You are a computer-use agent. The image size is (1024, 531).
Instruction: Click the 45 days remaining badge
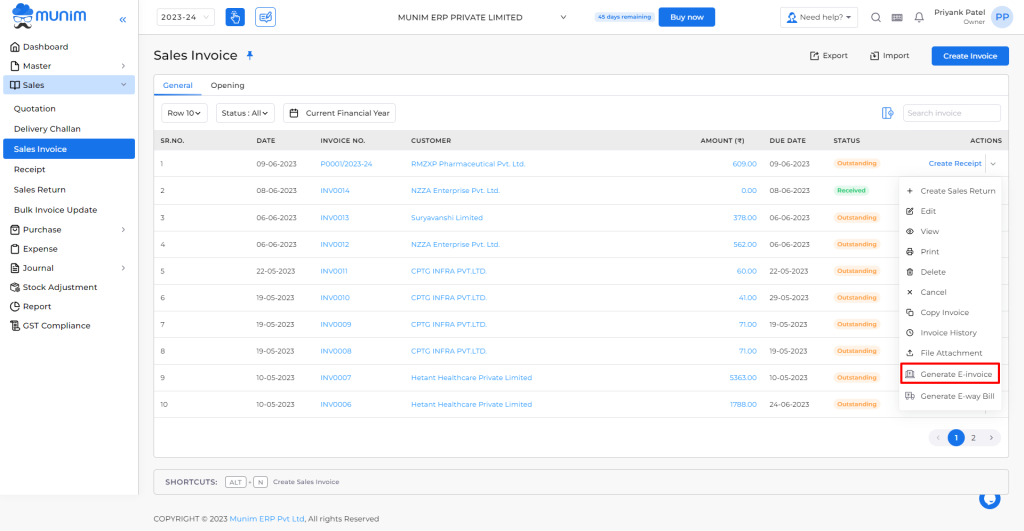coord(624,17)
